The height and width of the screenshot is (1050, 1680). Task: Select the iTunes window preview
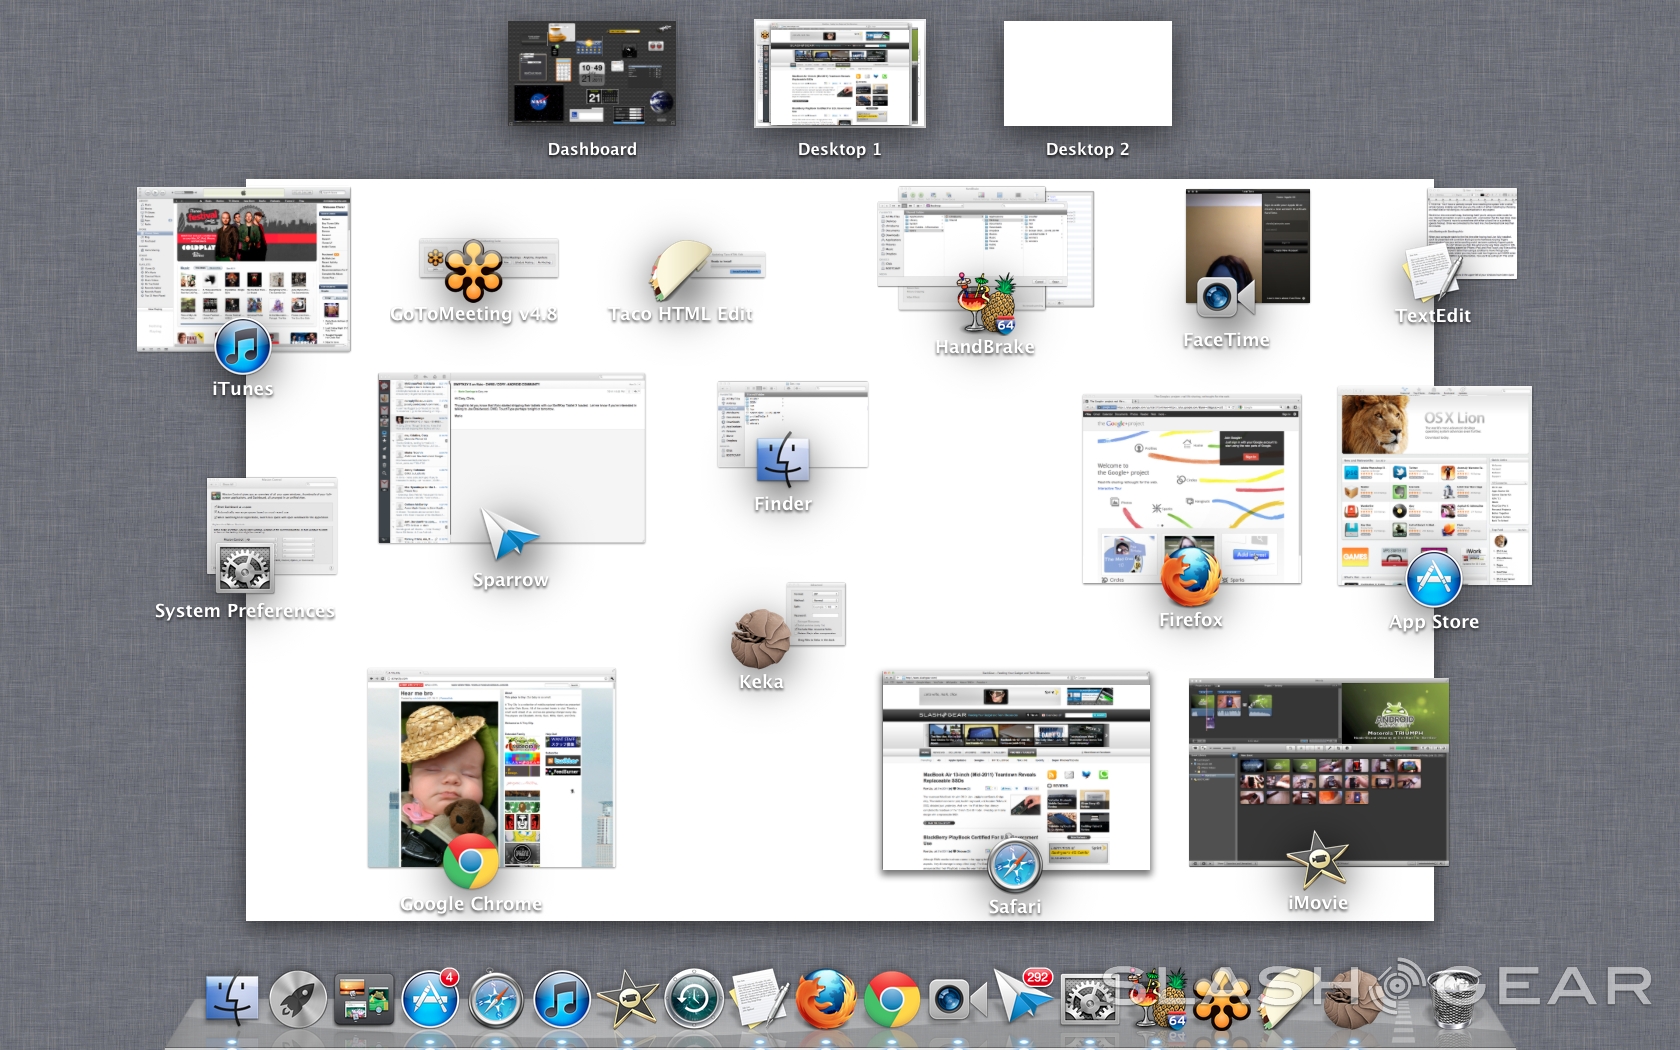coord(243,268)
